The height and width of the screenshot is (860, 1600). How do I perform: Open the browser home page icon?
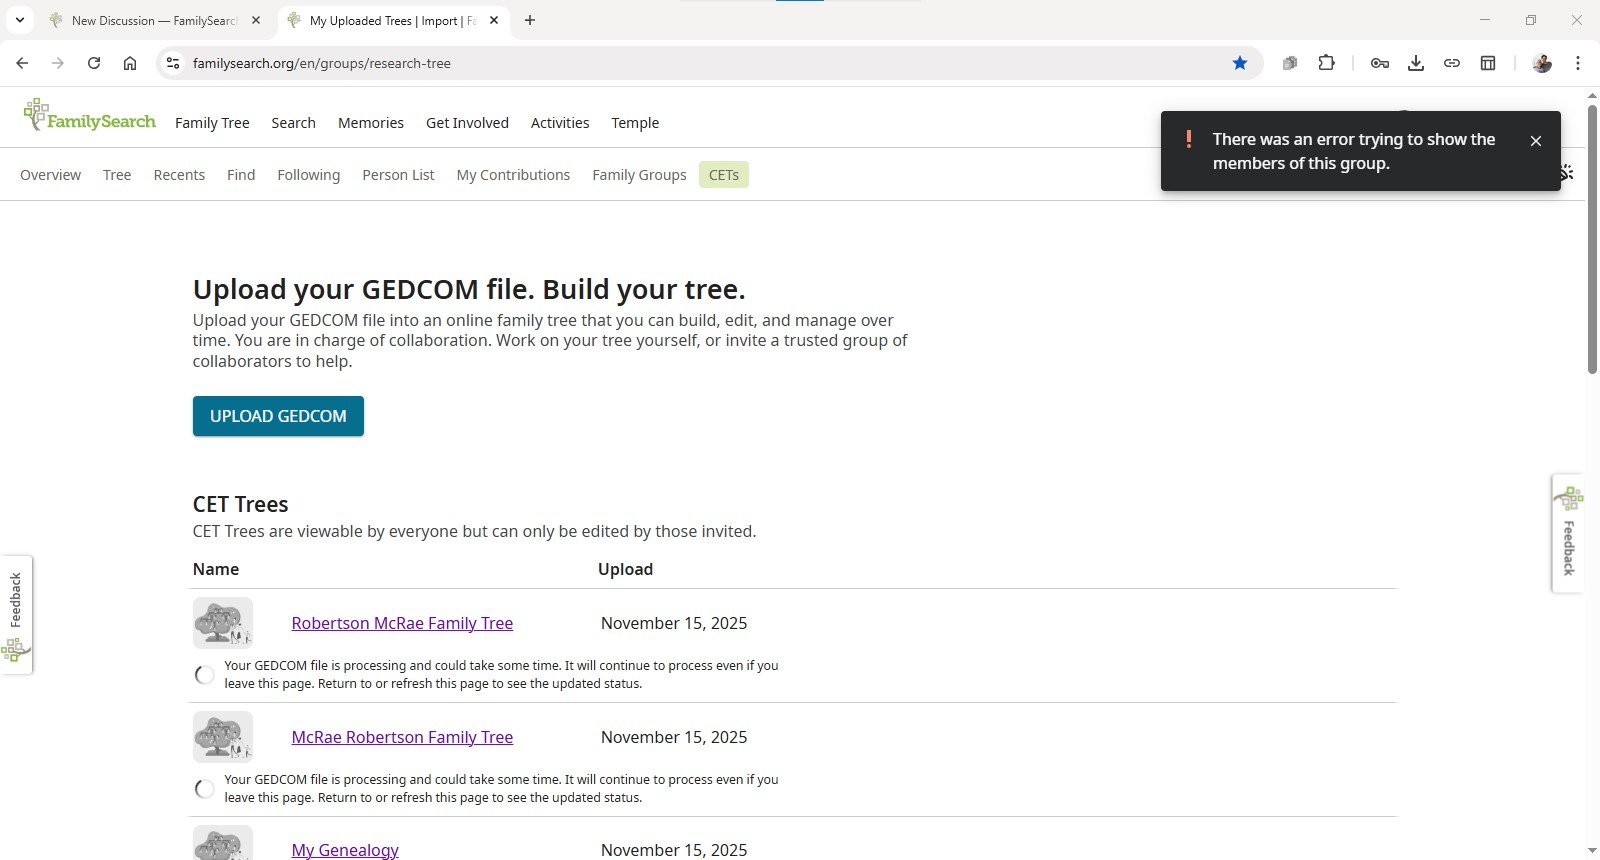130,63
